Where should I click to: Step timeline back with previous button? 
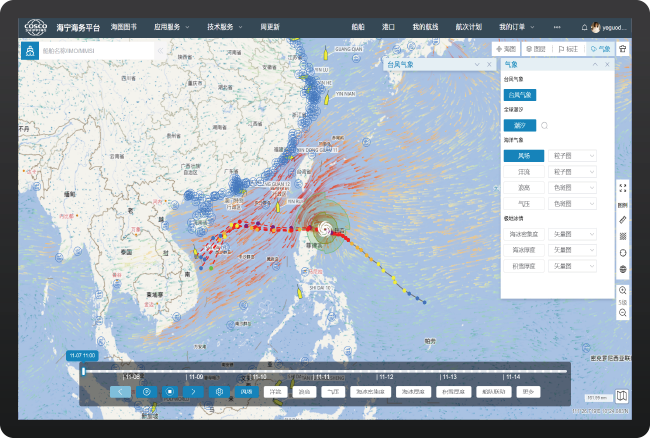click(120, 392)
